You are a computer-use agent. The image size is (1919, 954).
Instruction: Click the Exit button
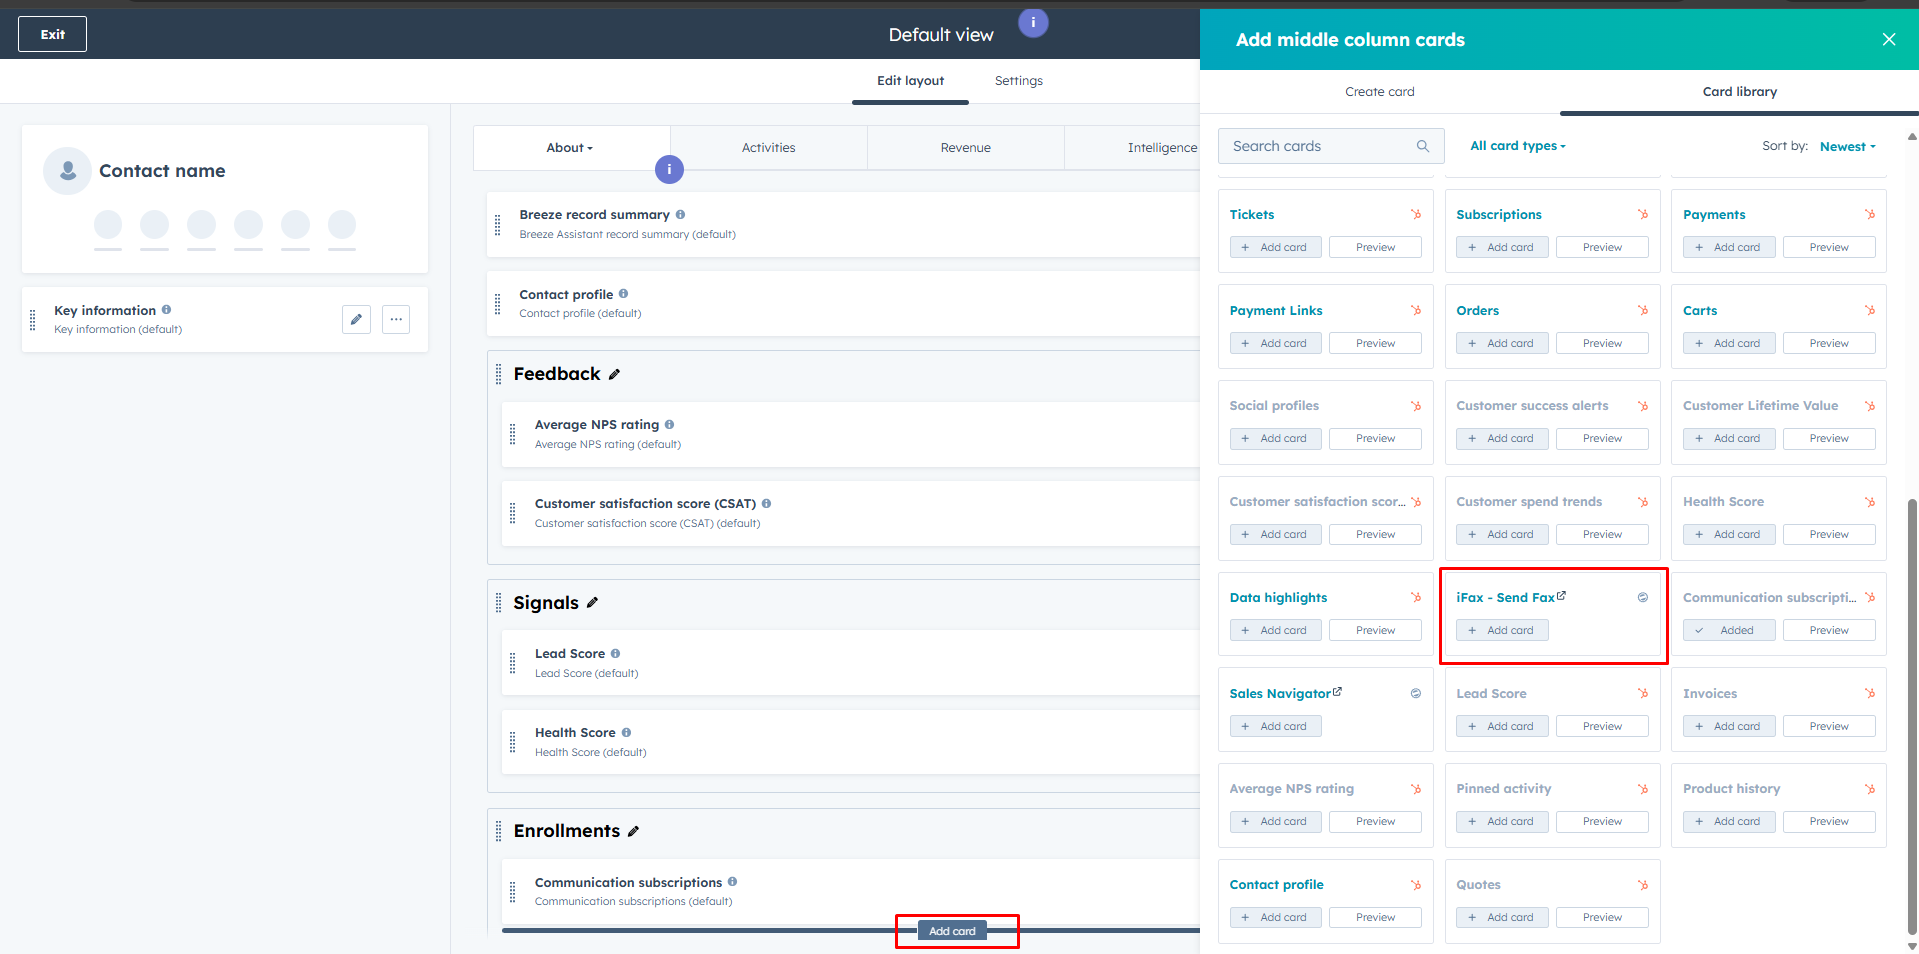pyautogui.click(x=52, y=34)
